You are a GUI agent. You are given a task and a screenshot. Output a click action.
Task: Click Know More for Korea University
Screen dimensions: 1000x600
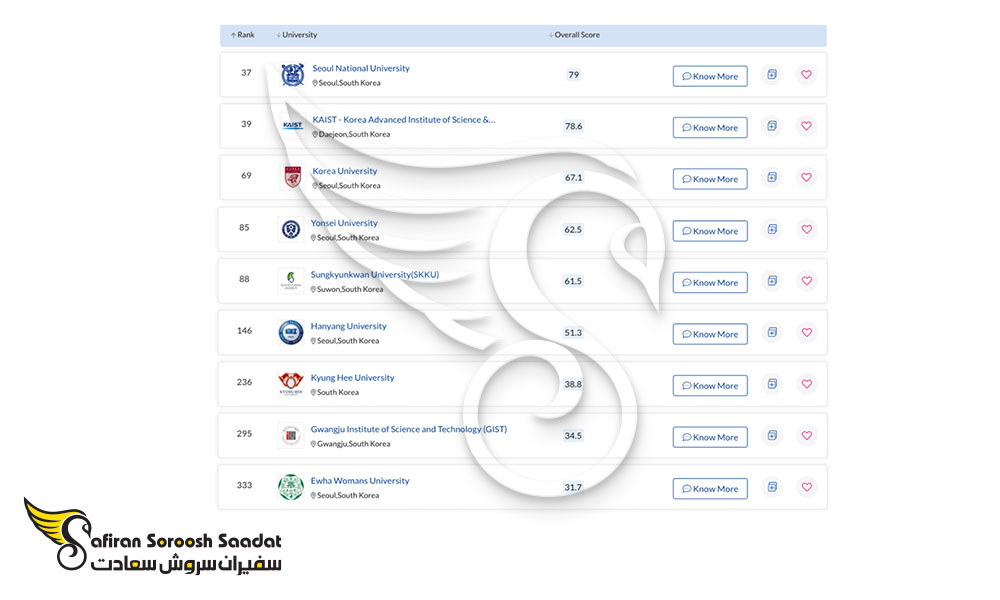click(x=710, y=179)
